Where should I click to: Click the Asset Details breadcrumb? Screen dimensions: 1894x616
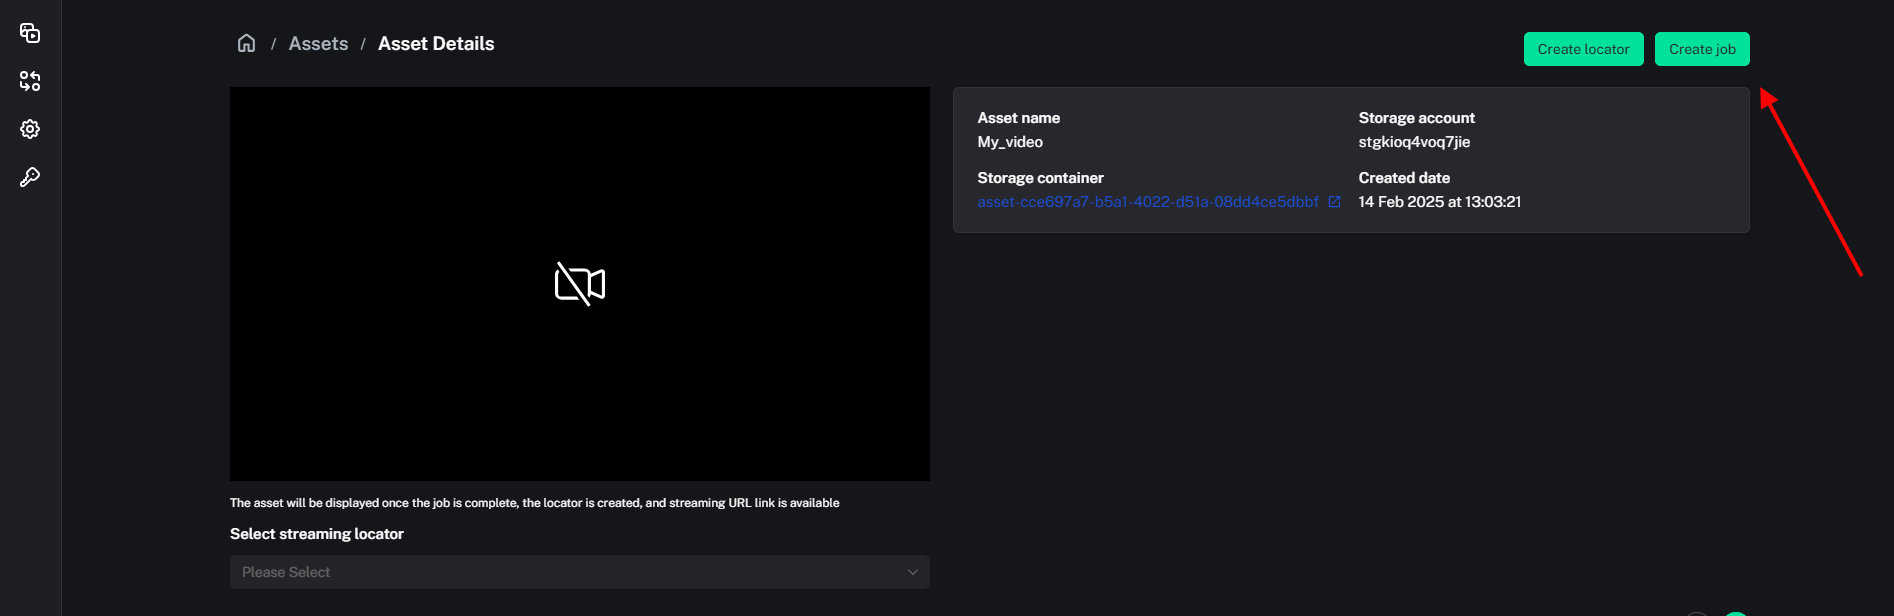tap(436, 44)
